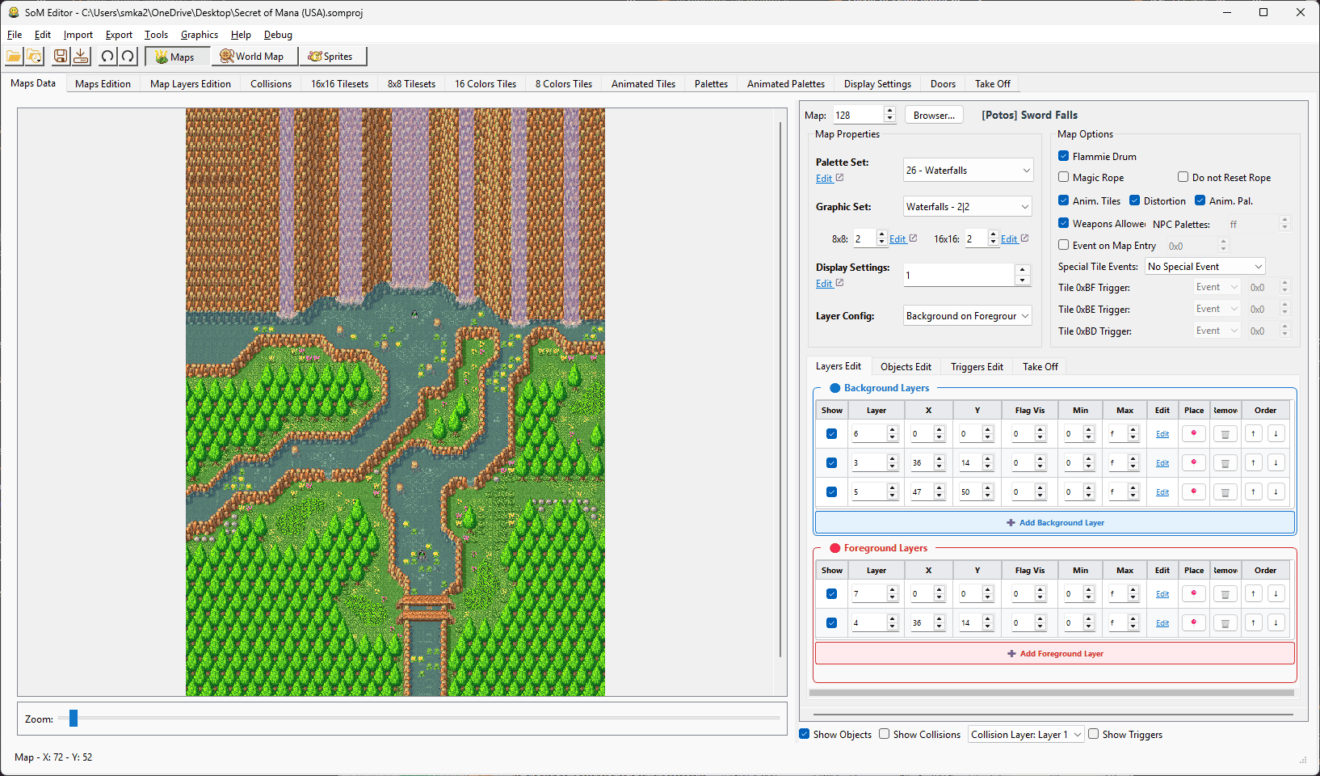Screen dimensions: 1320x776
Task: Open the Graphics menu
Action: click(x=199, y=34)
